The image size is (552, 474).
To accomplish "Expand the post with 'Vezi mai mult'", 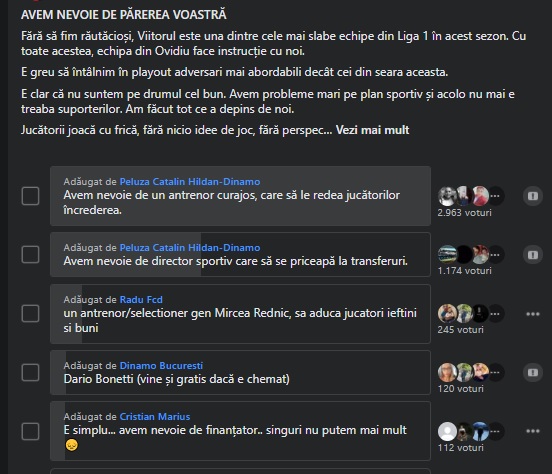I will [372, 130].
